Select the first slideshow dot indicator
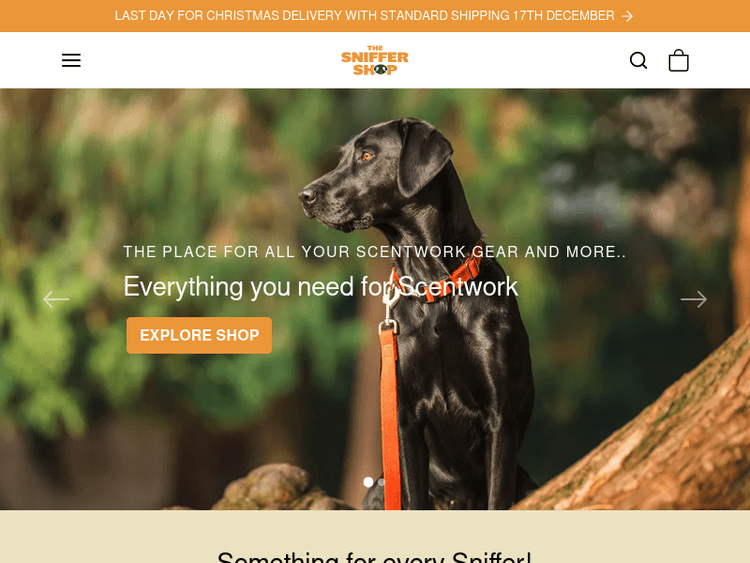 [x=368, y=482]
